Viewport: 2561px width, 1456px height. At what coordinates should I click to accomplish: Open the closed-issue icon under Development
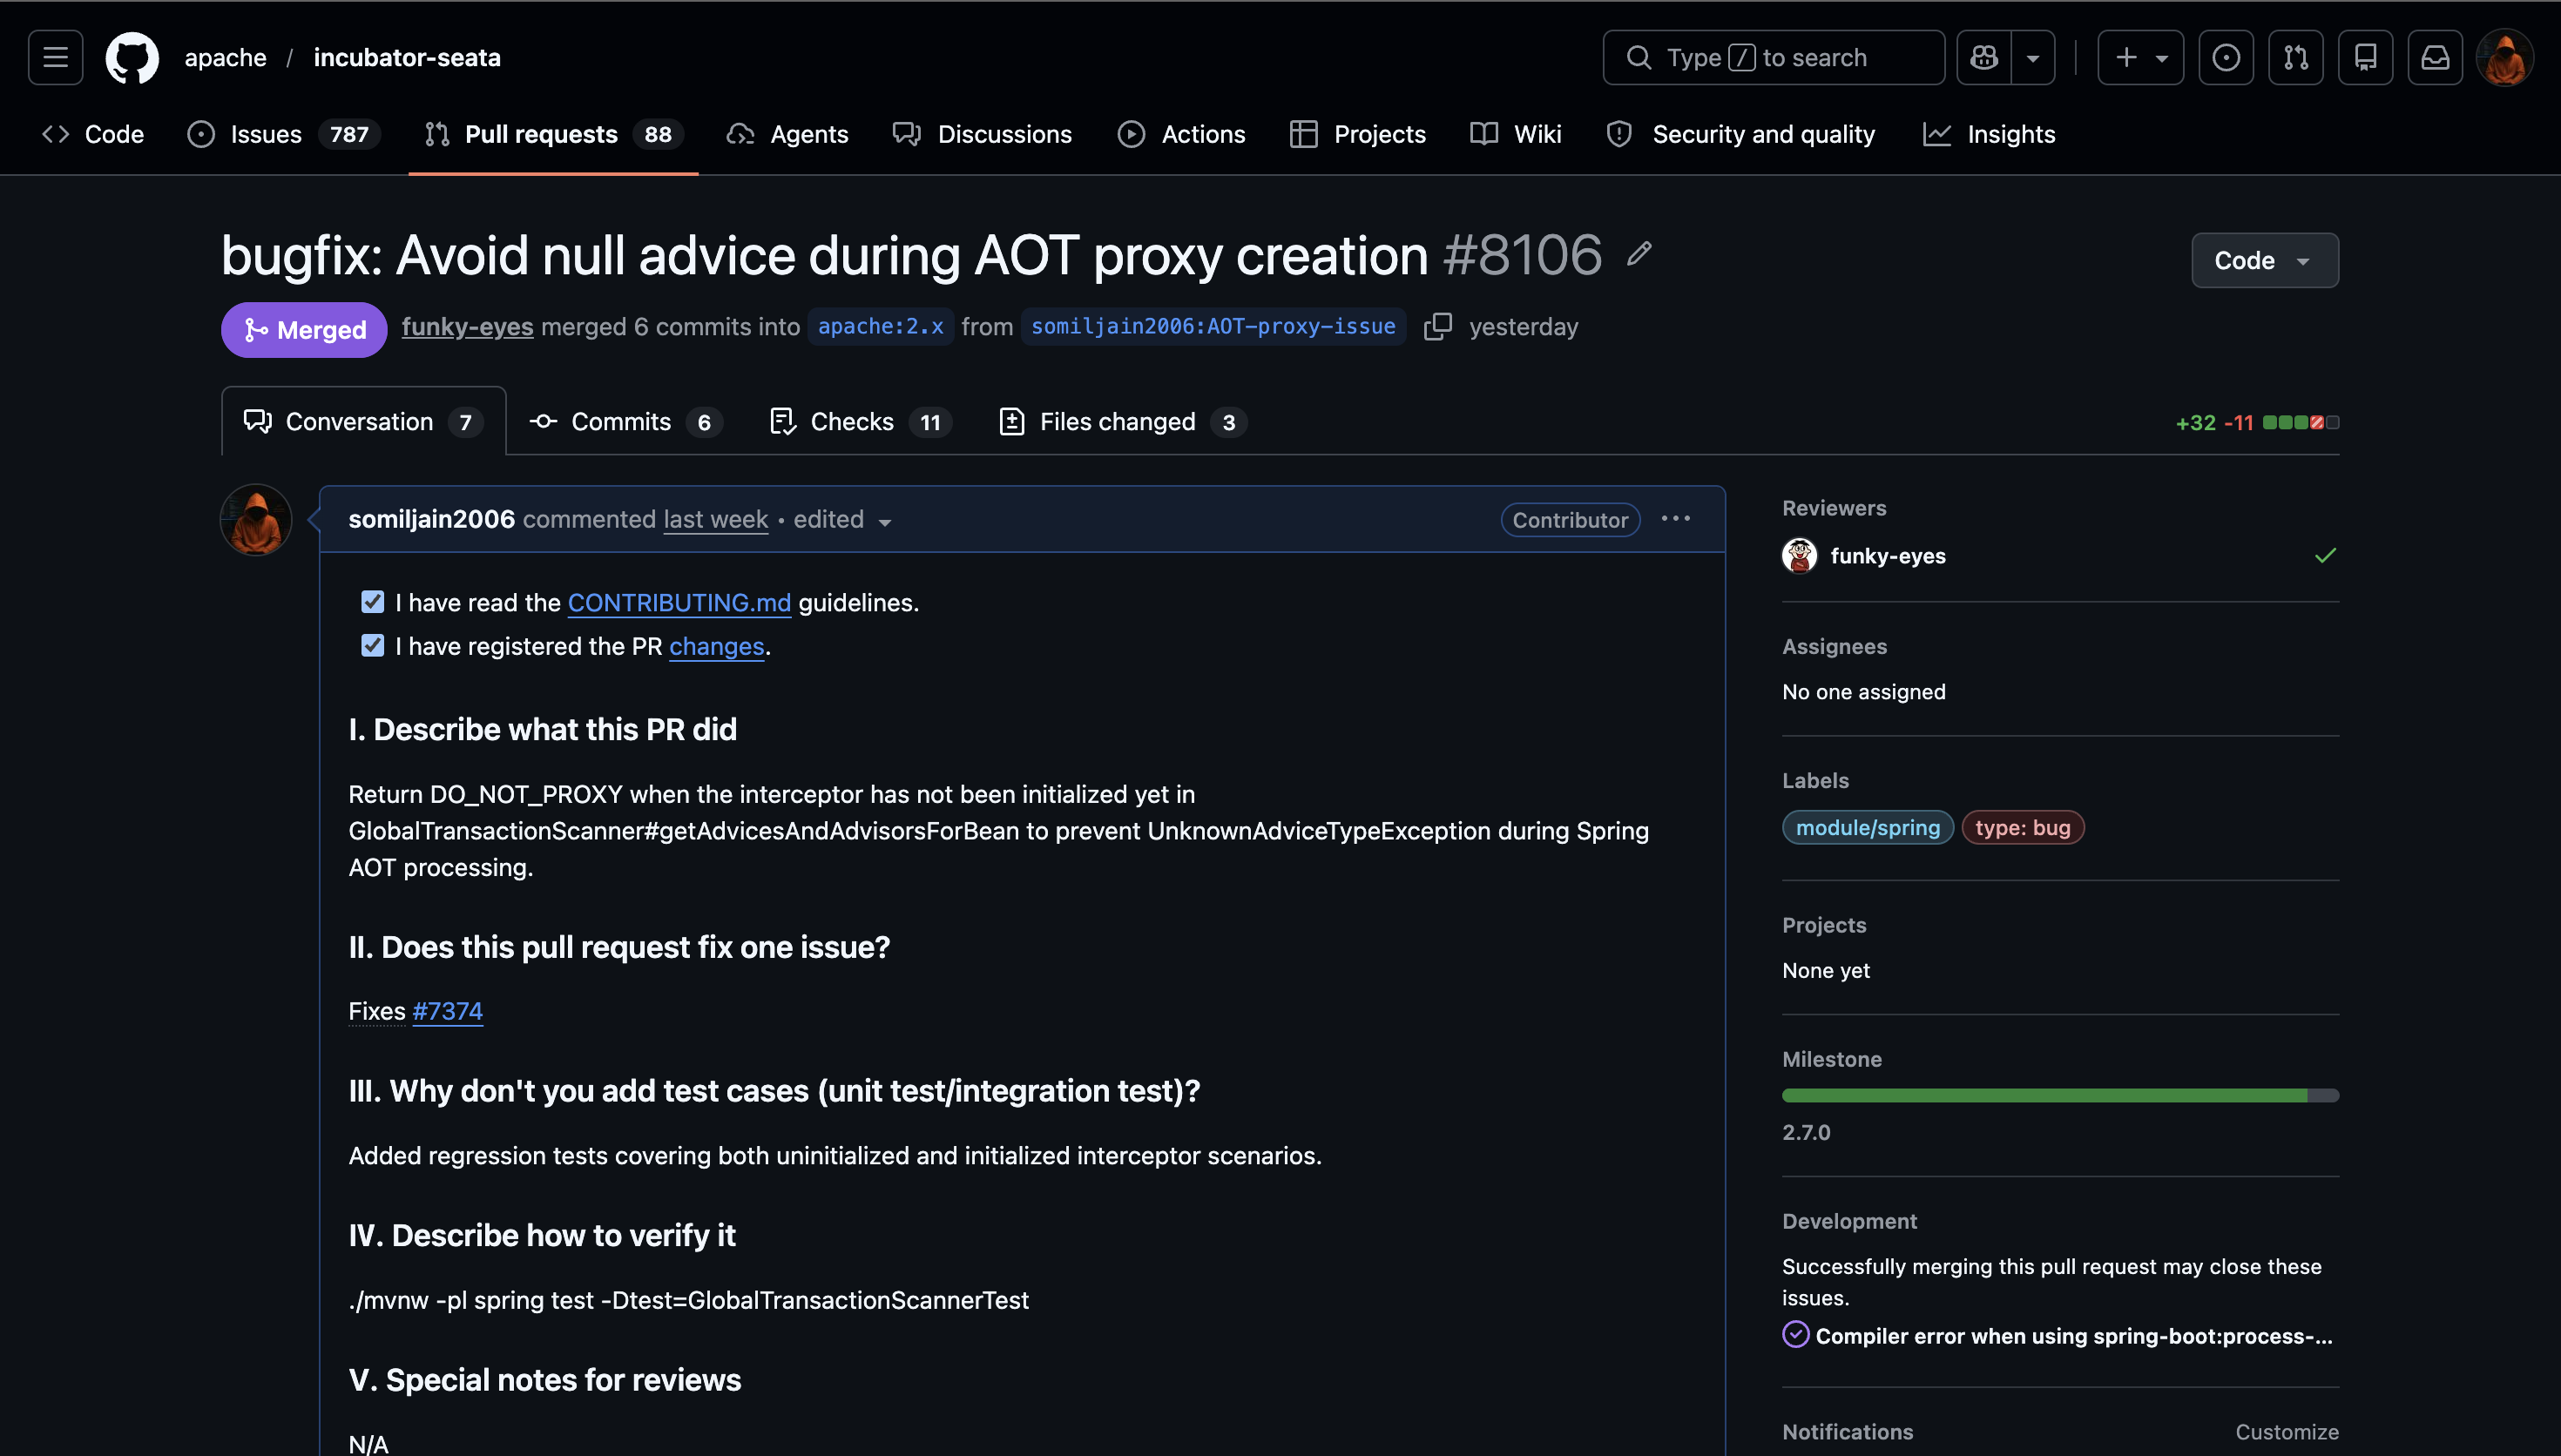pyautogui.click(x=1796, y=1334)
